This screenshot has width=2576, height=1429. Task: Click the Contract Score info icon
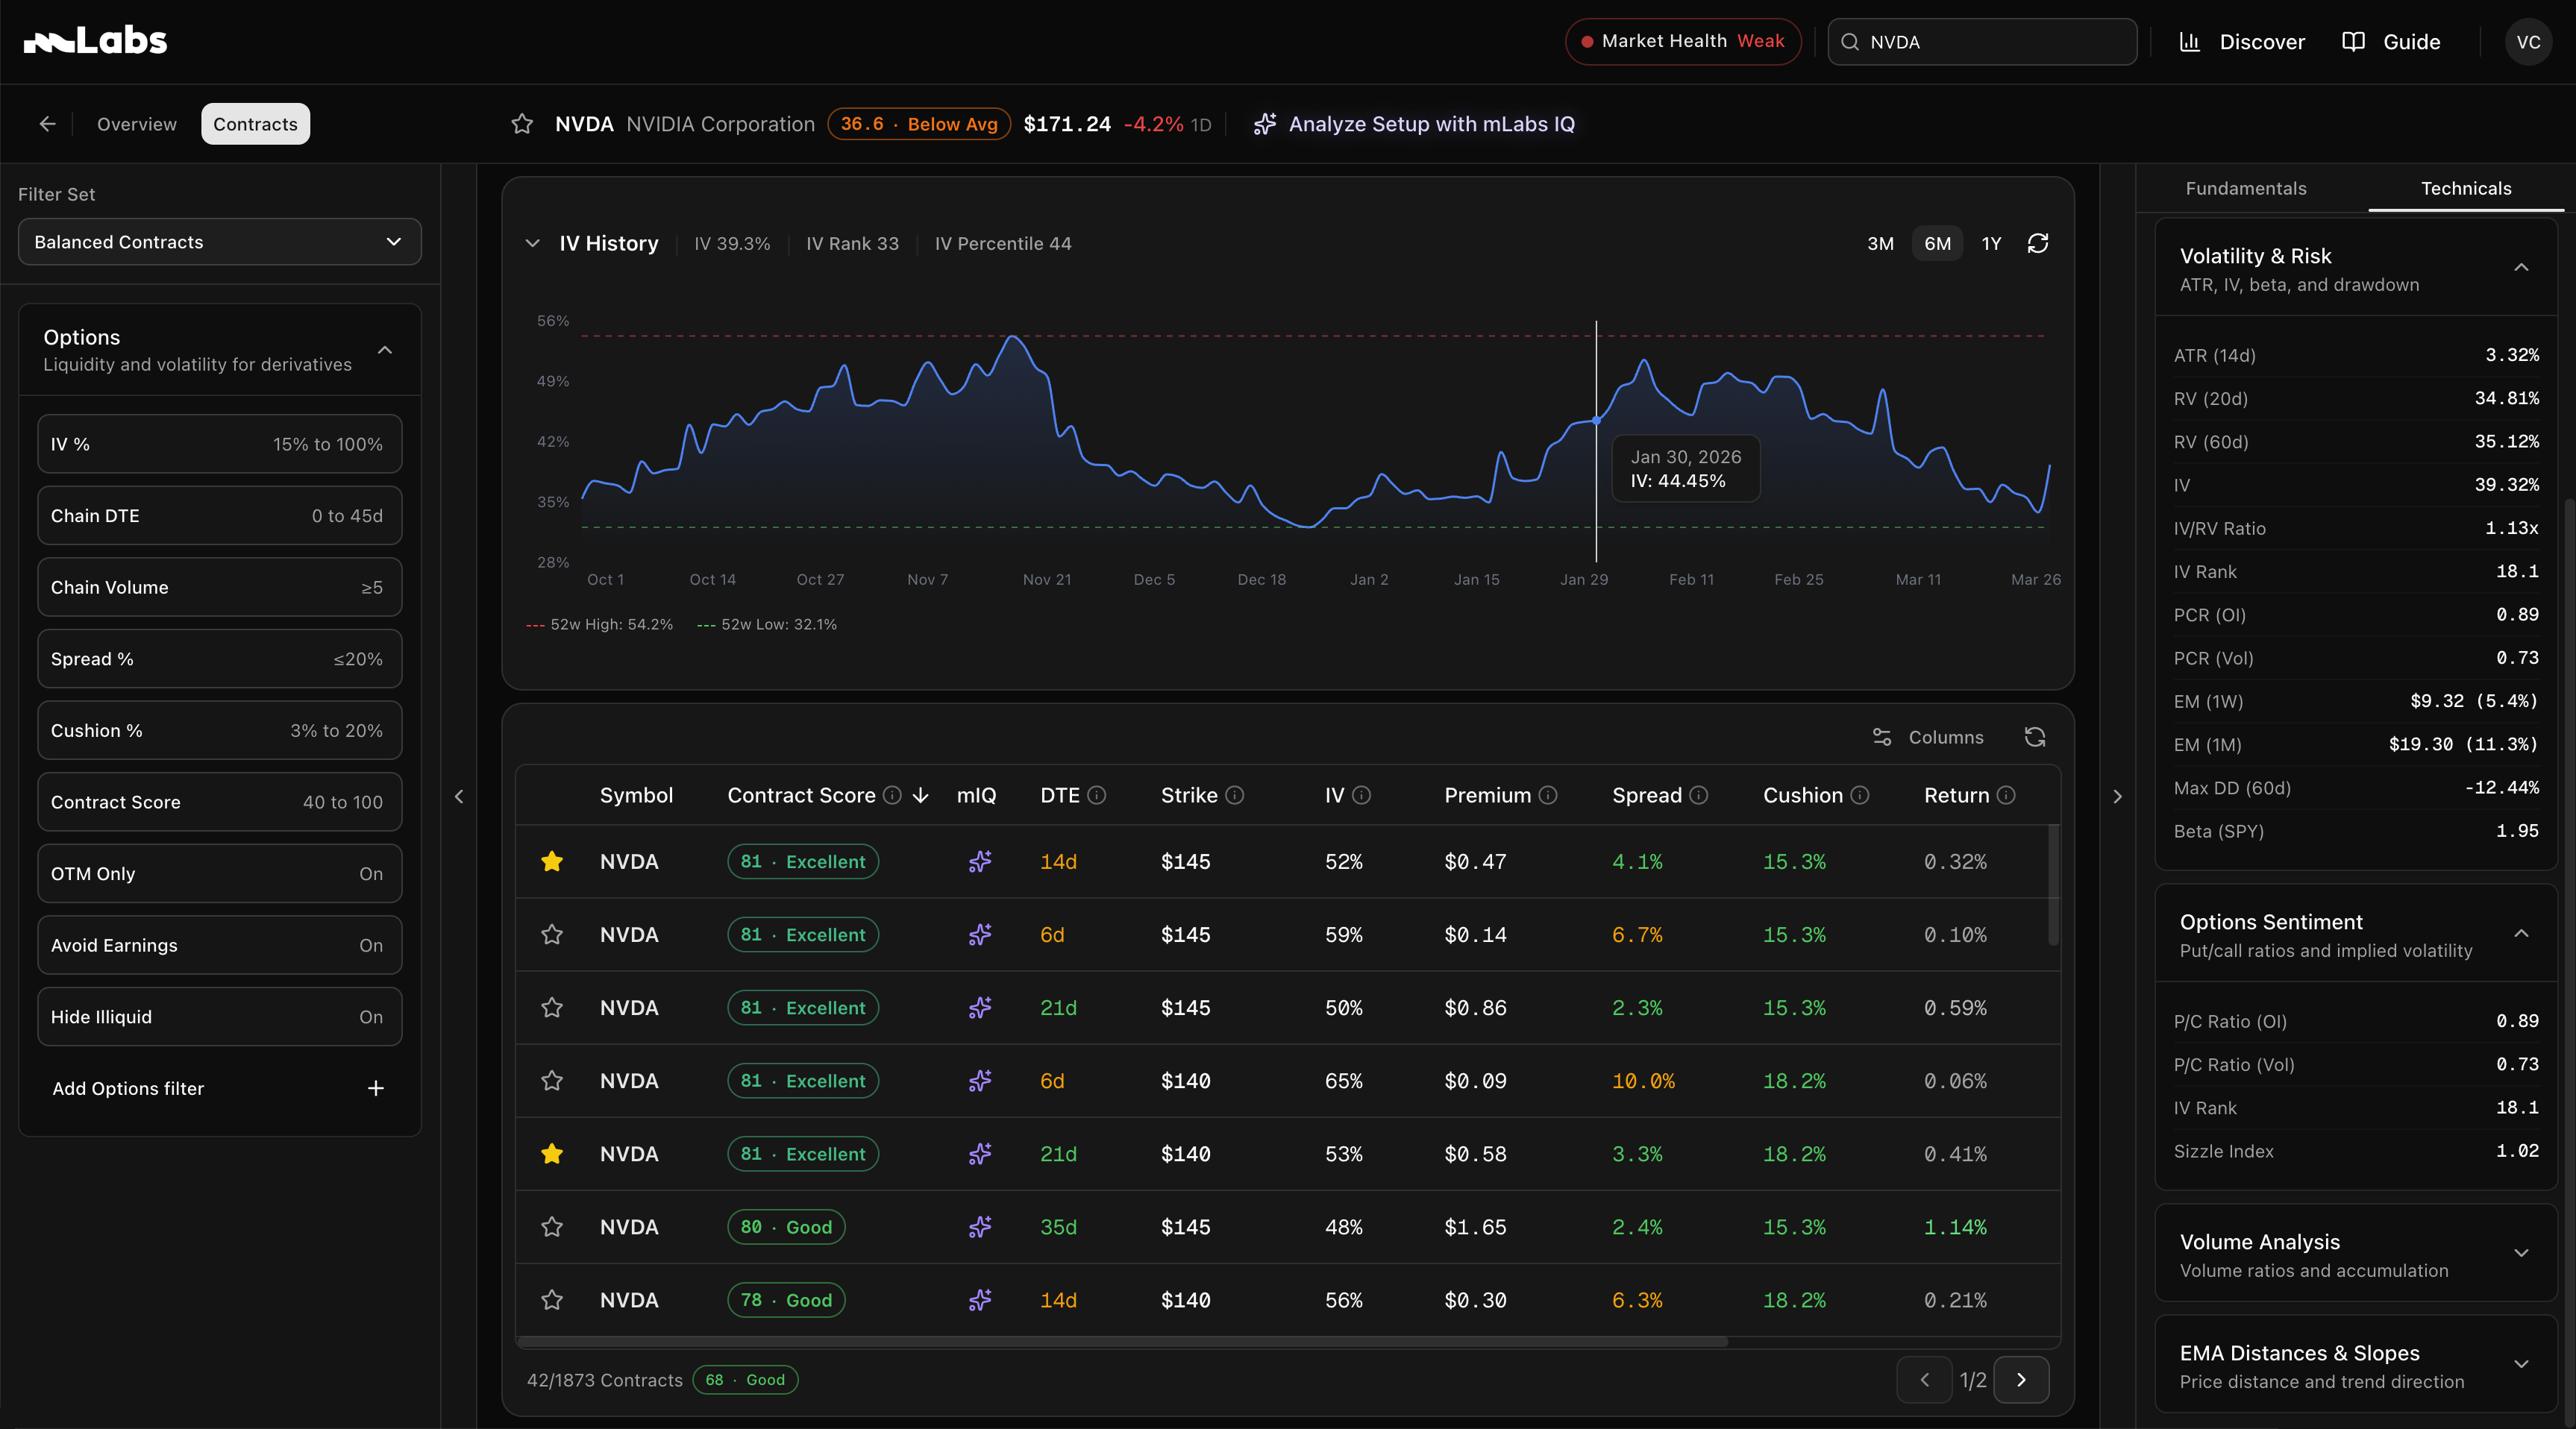pyautogui.click(x=892, y=795)
